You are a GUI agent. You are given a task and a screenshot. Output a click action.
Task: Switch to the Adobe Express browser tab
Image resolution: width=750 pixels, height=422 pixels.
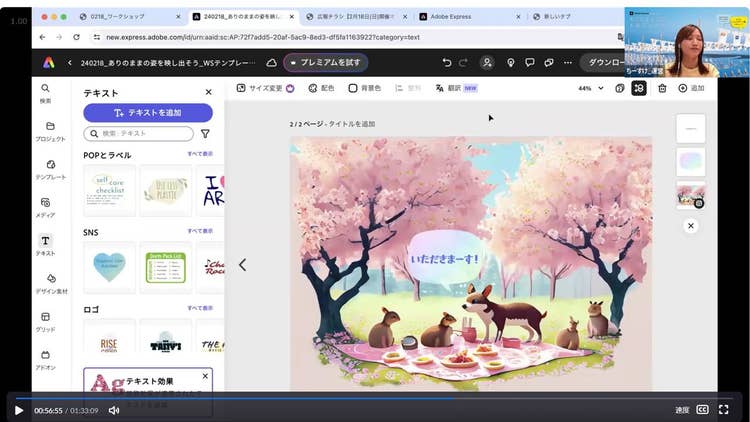pyautogui.click(x=470, y=16)
